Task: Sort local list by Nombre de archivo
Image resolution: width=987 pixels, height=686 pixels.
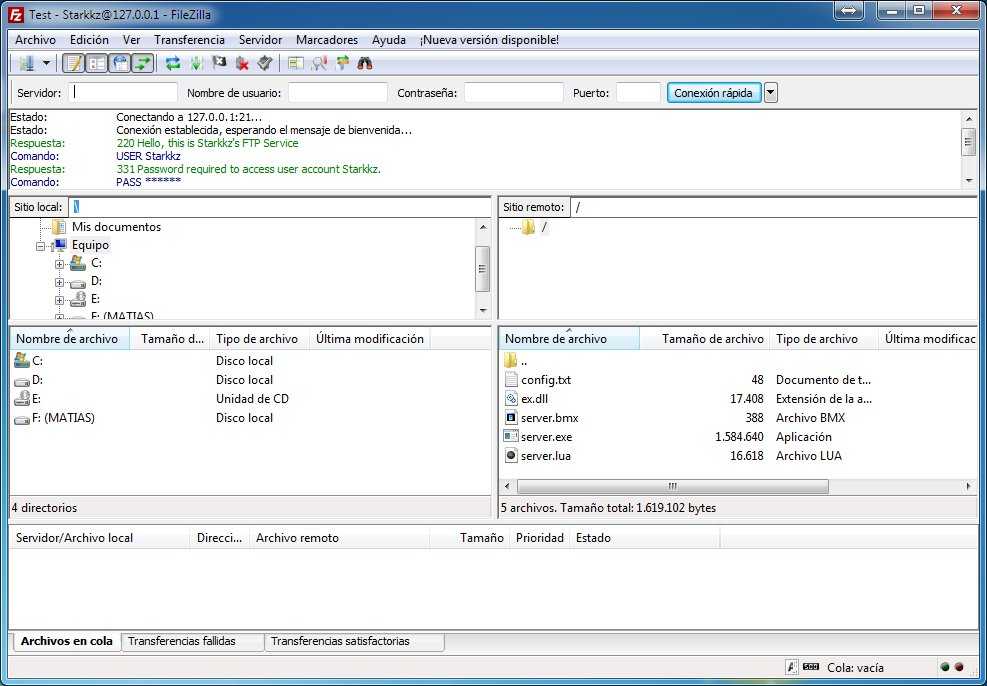Action: point(70,339)
